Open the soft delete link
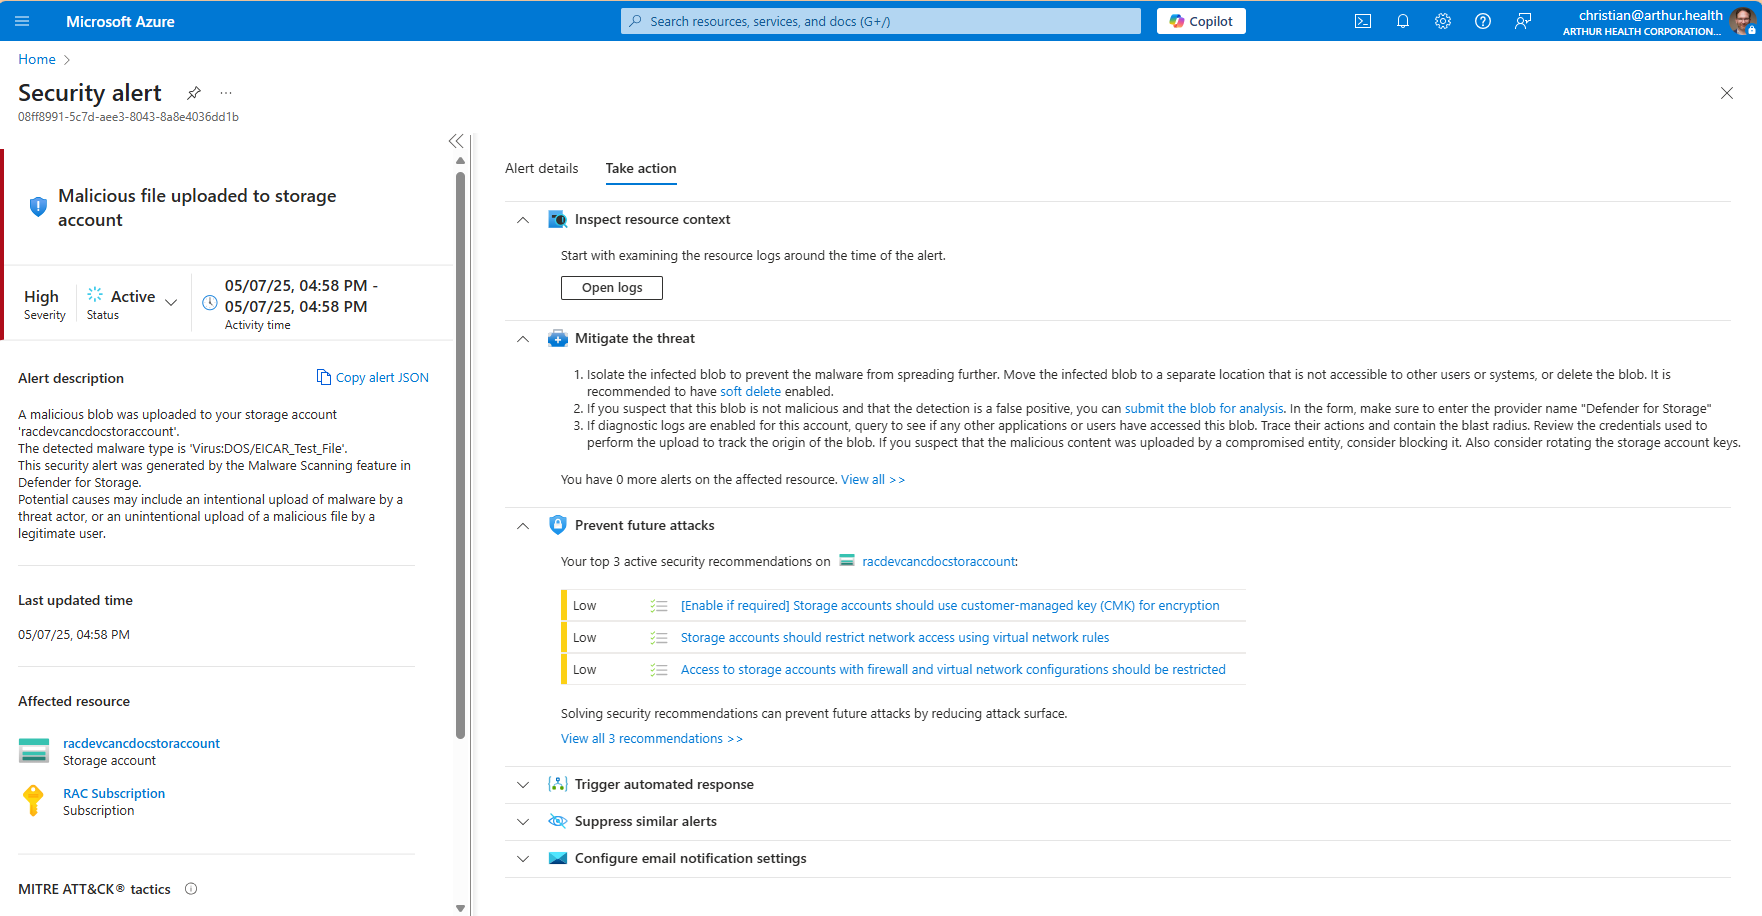The width and height of the screenshot is (1762, 916). point(750,392)
